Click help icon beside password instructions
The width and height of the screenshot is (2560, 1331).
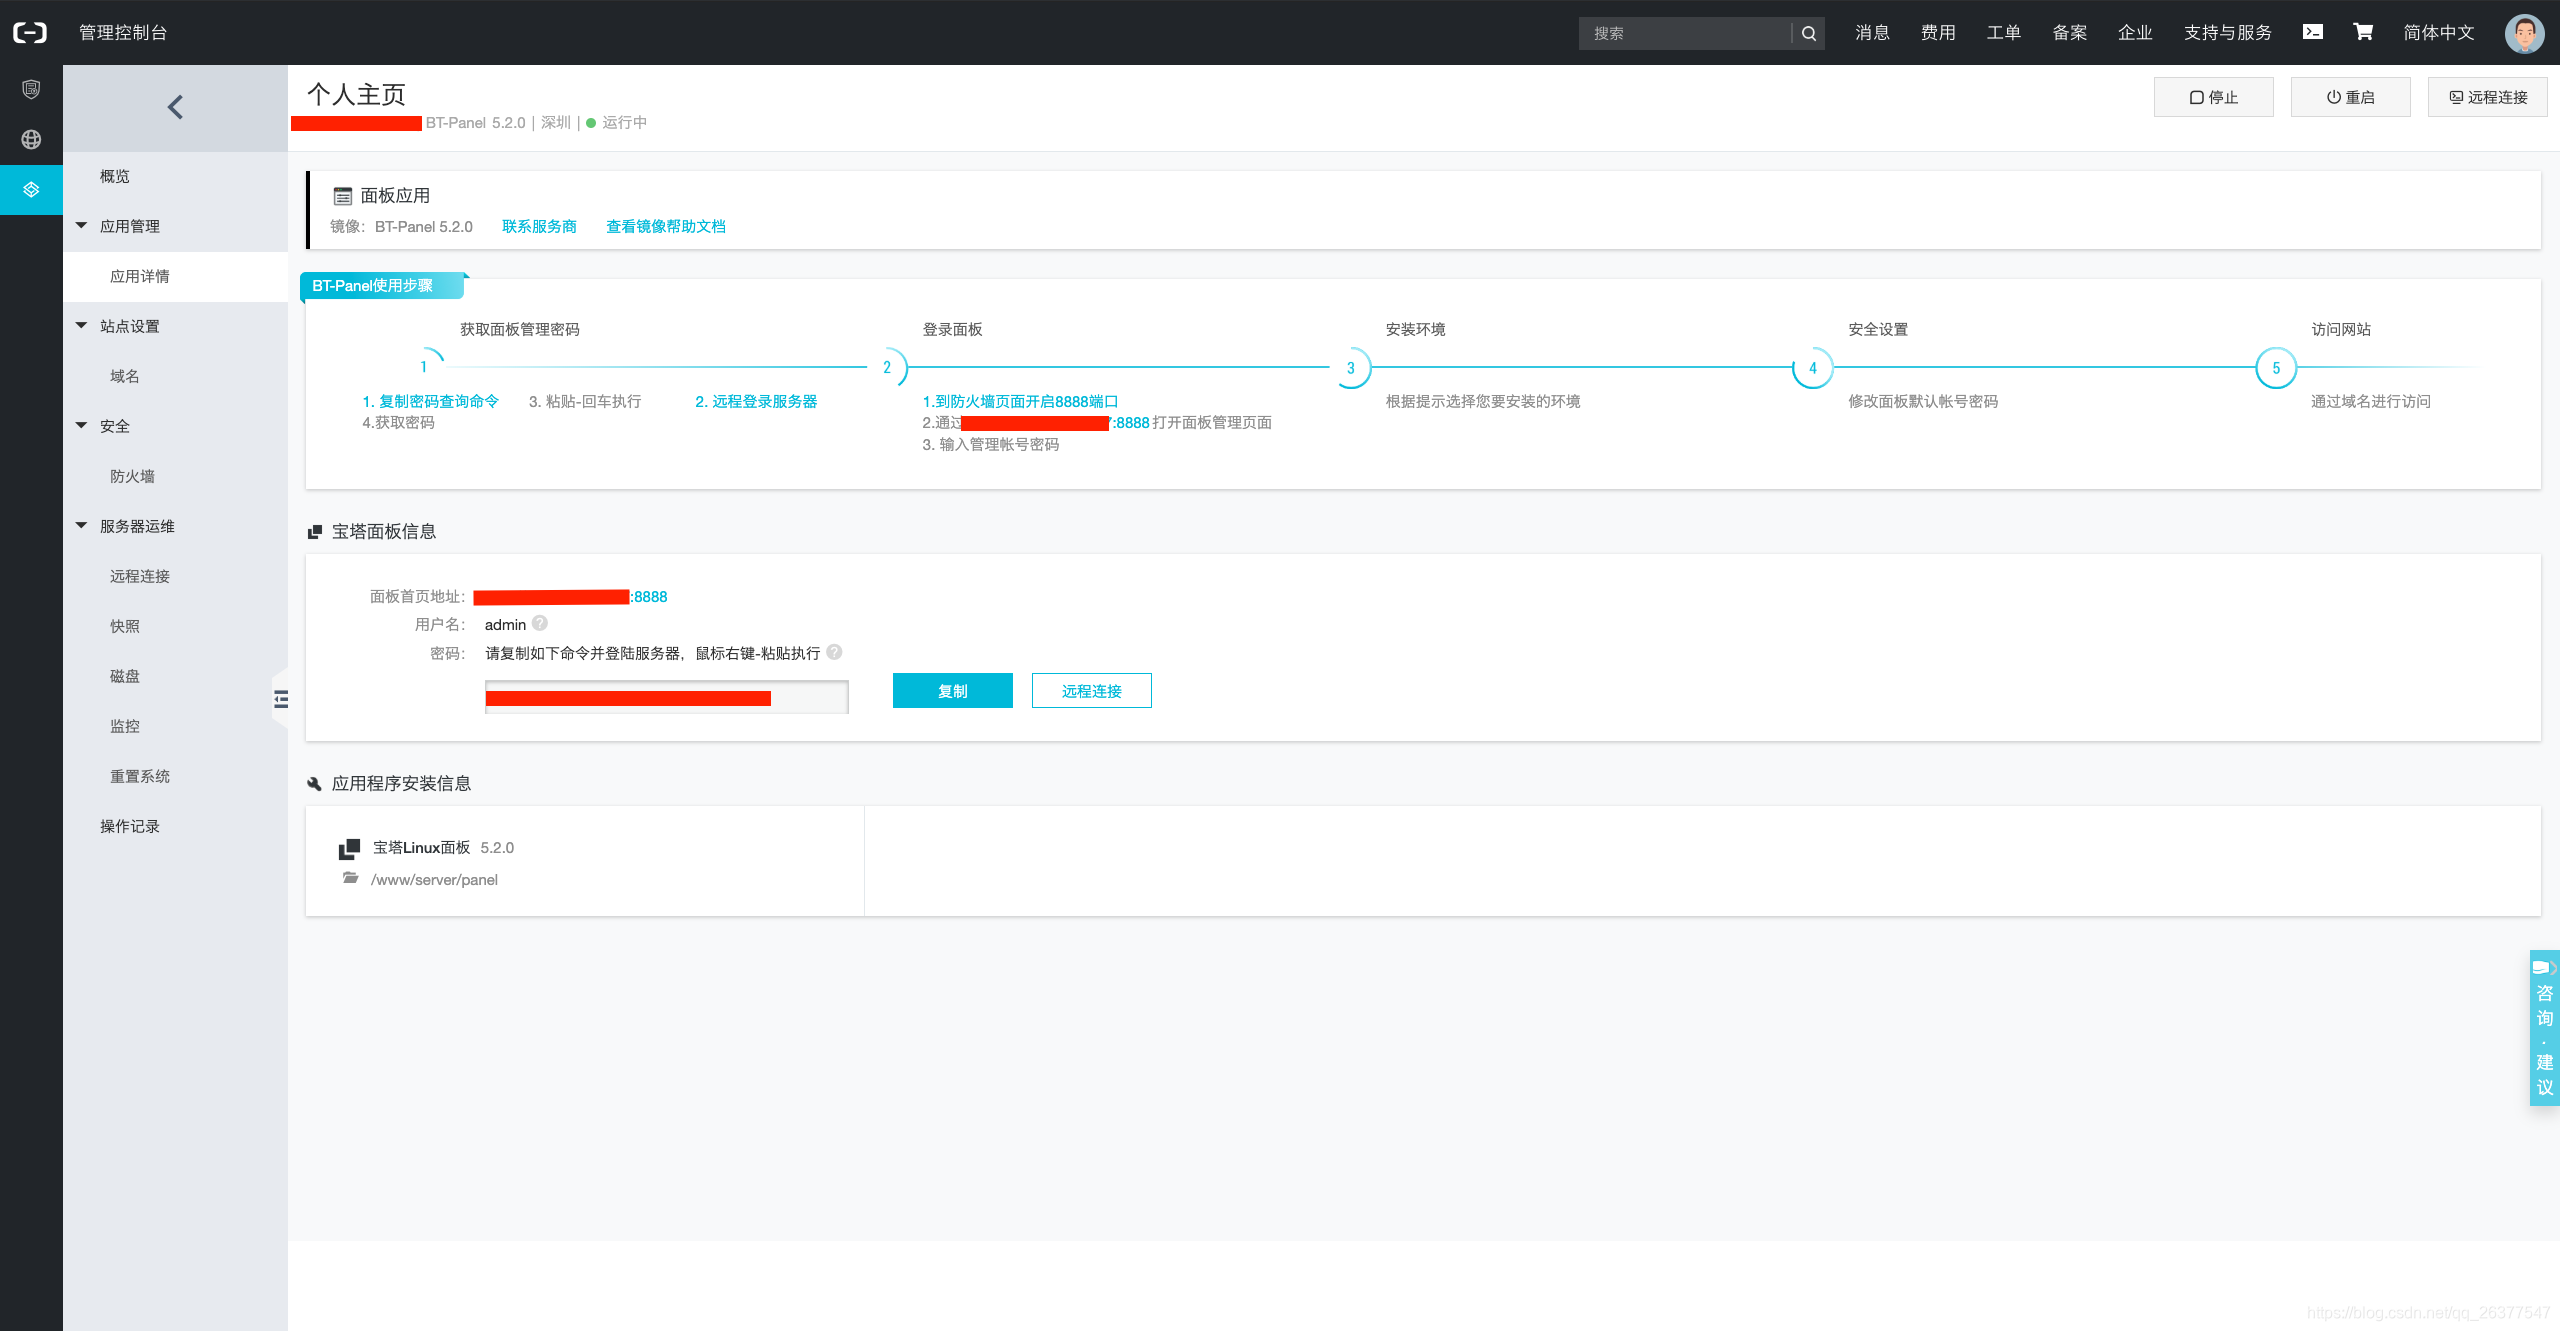pos(835,652)
